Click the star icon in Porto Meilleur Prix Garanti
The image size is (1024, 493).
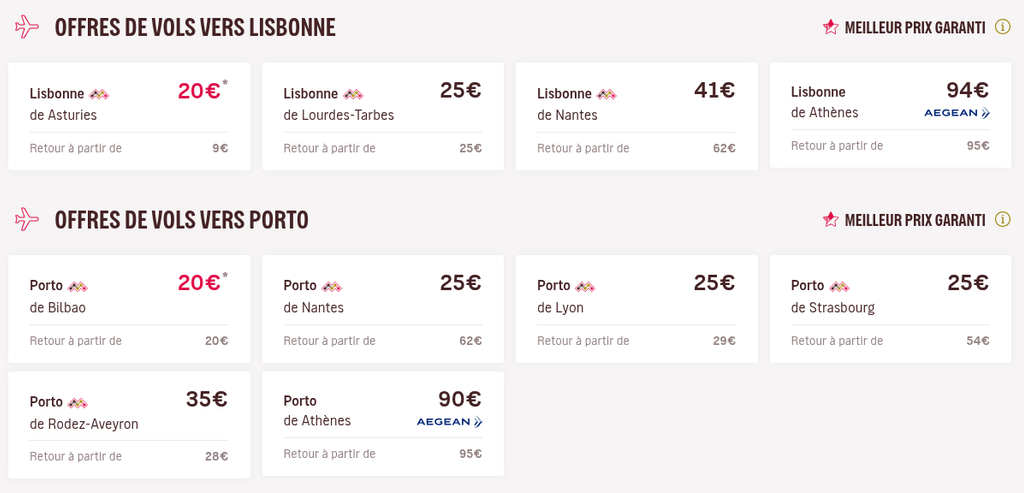pos(830,219)
